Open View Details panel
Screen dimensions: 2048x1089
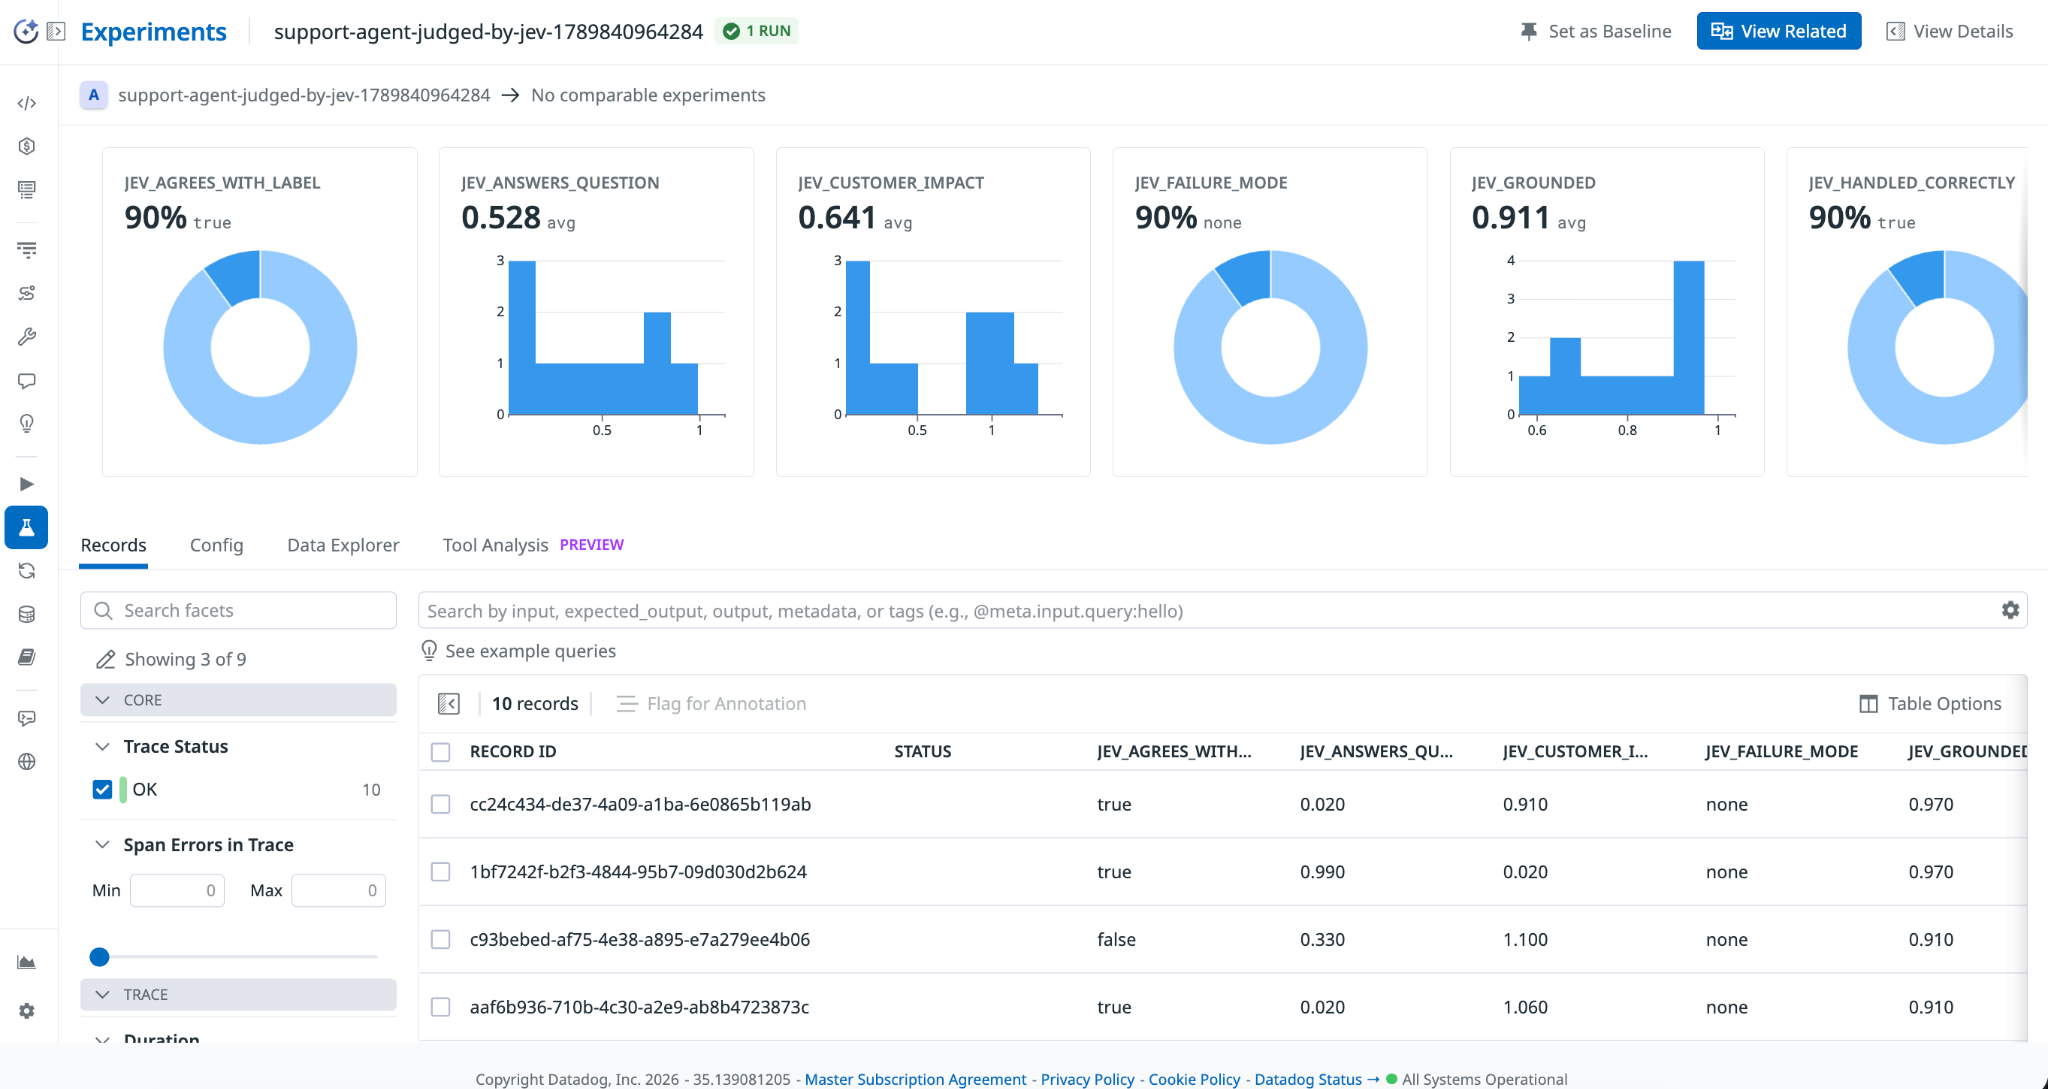click(x=1949, y=31)
